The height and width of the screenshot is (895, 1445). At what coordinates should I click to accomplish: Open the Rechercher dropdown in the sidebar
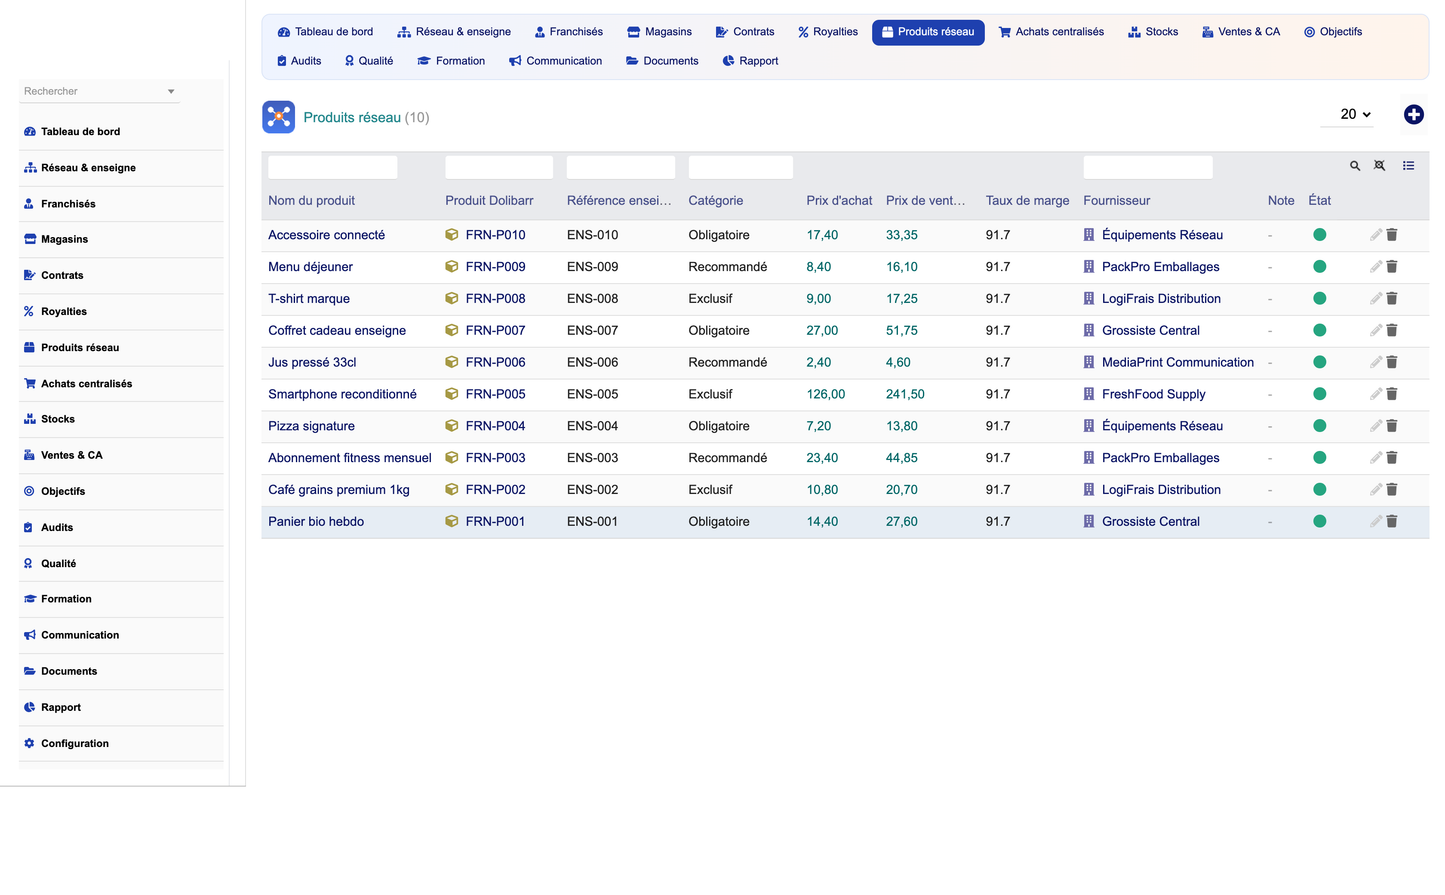click(99, 91)
